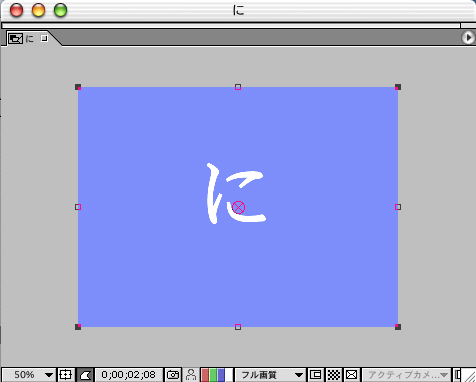
Task: Toggle the region of interest icon
Action: click(315, 375)
